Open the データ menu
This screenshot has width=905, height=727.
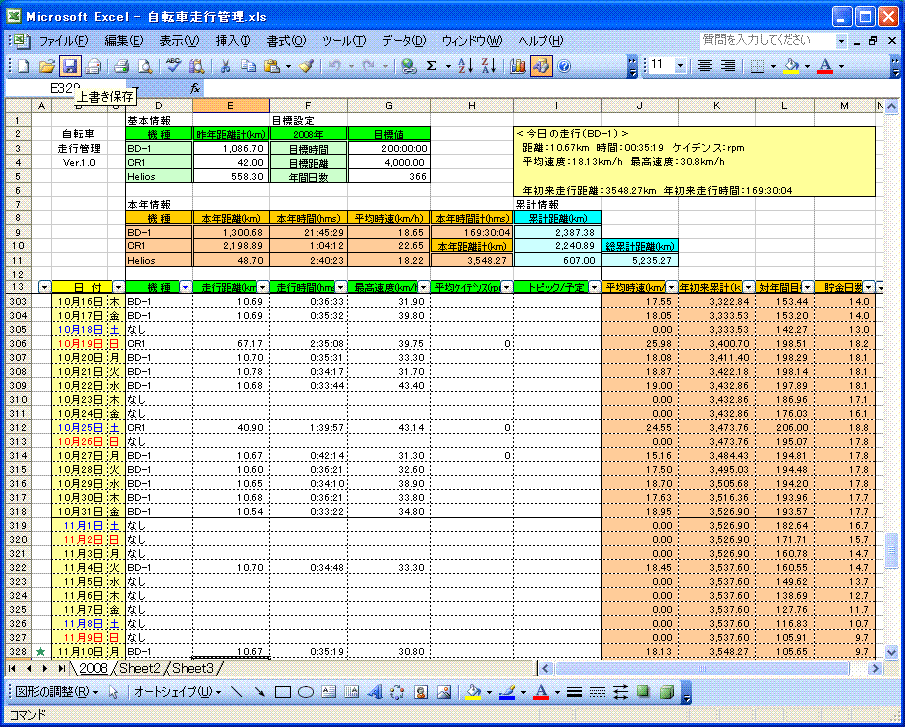(x=403, y=41)
